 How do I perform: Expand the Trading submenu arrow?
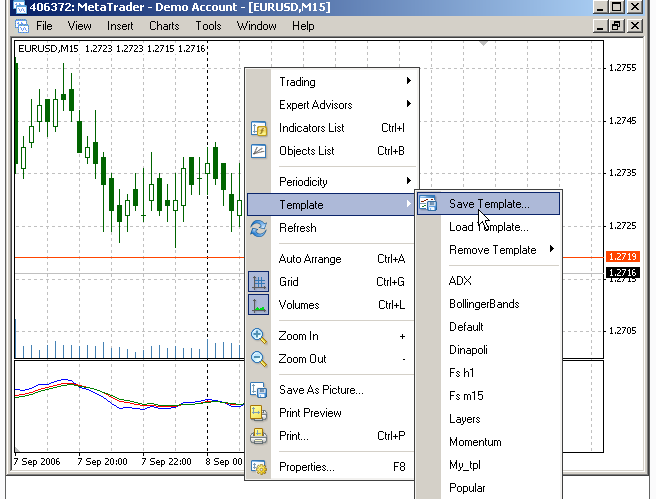[409, 81]
